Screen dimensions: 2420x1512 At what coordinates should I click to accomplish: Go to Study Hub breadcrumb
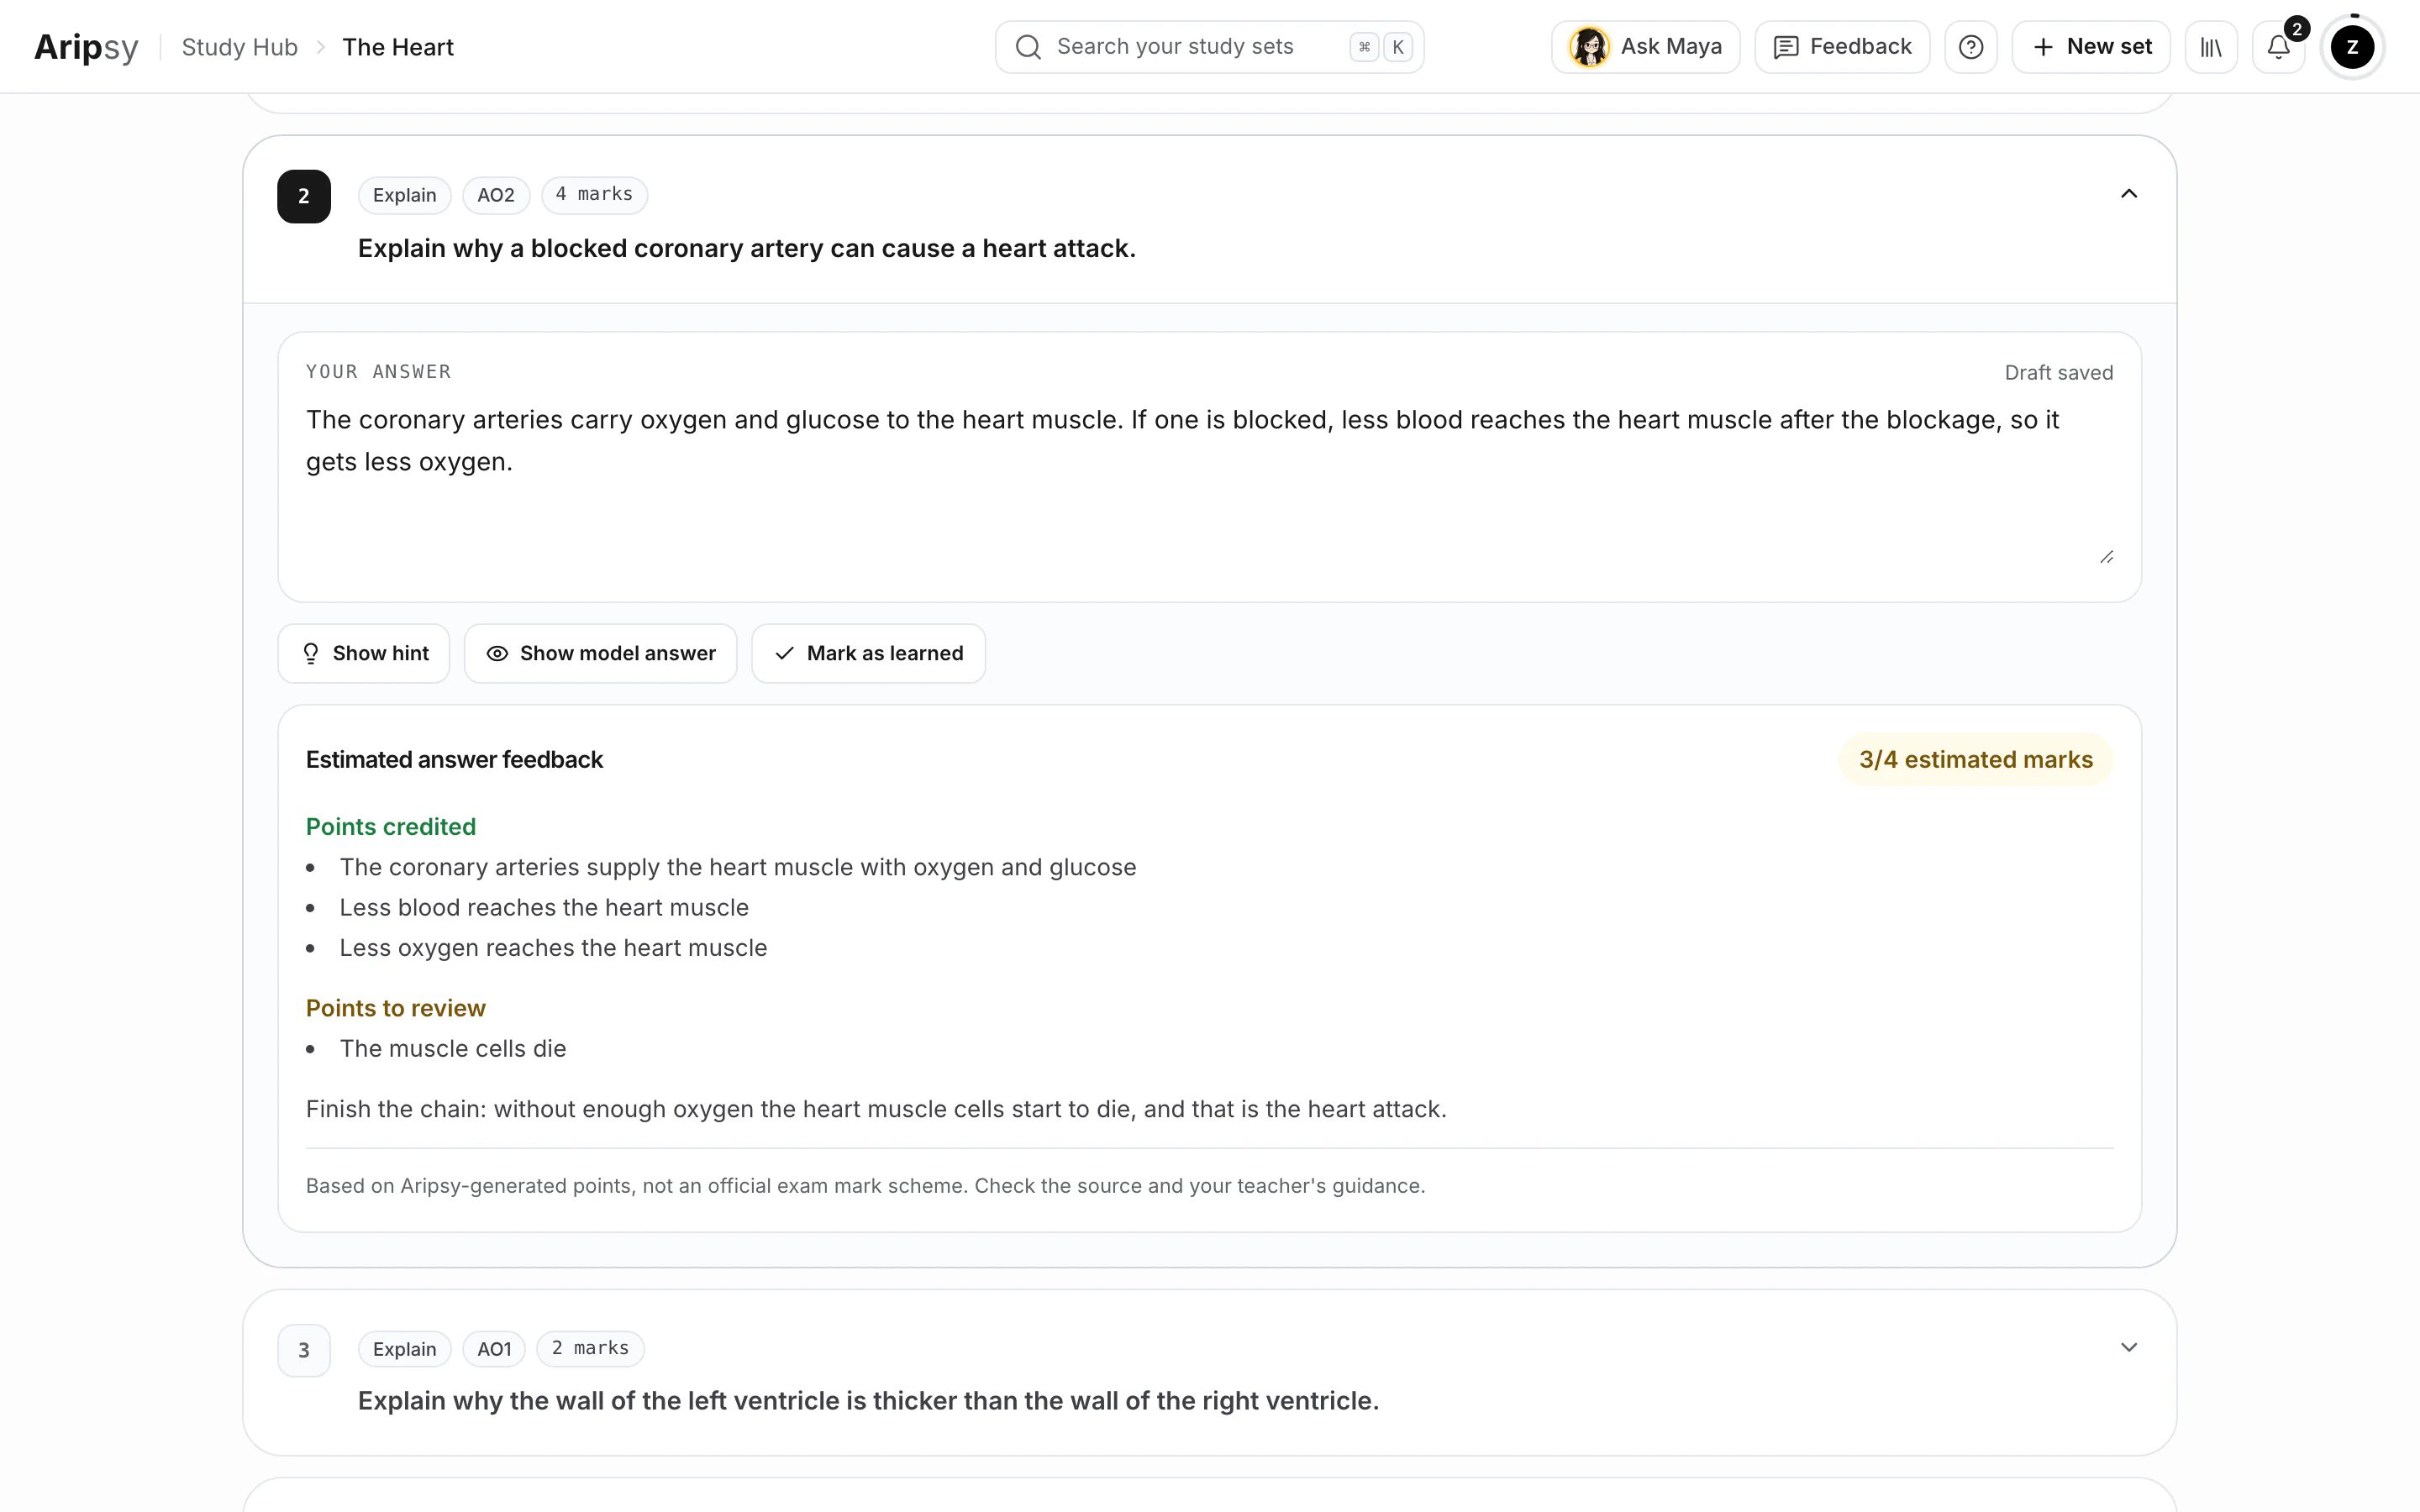(x=240, y=47)
